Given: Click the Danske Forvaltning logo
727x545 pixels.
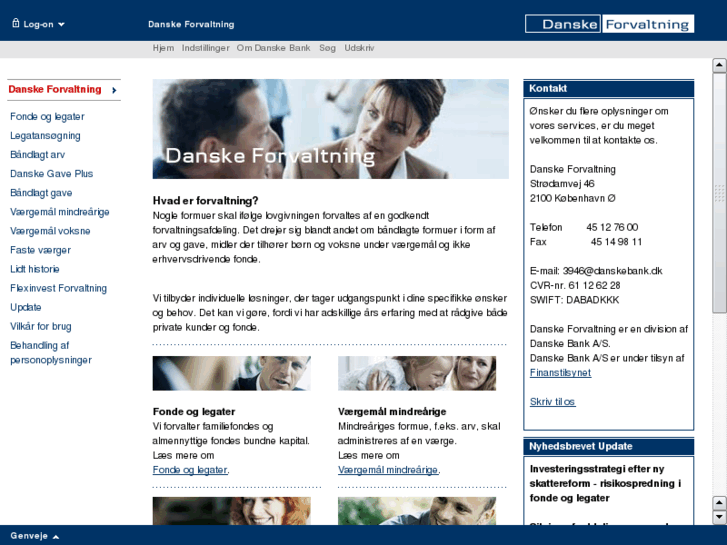Looking at the screenshot, I should click(x=609, y=24).
